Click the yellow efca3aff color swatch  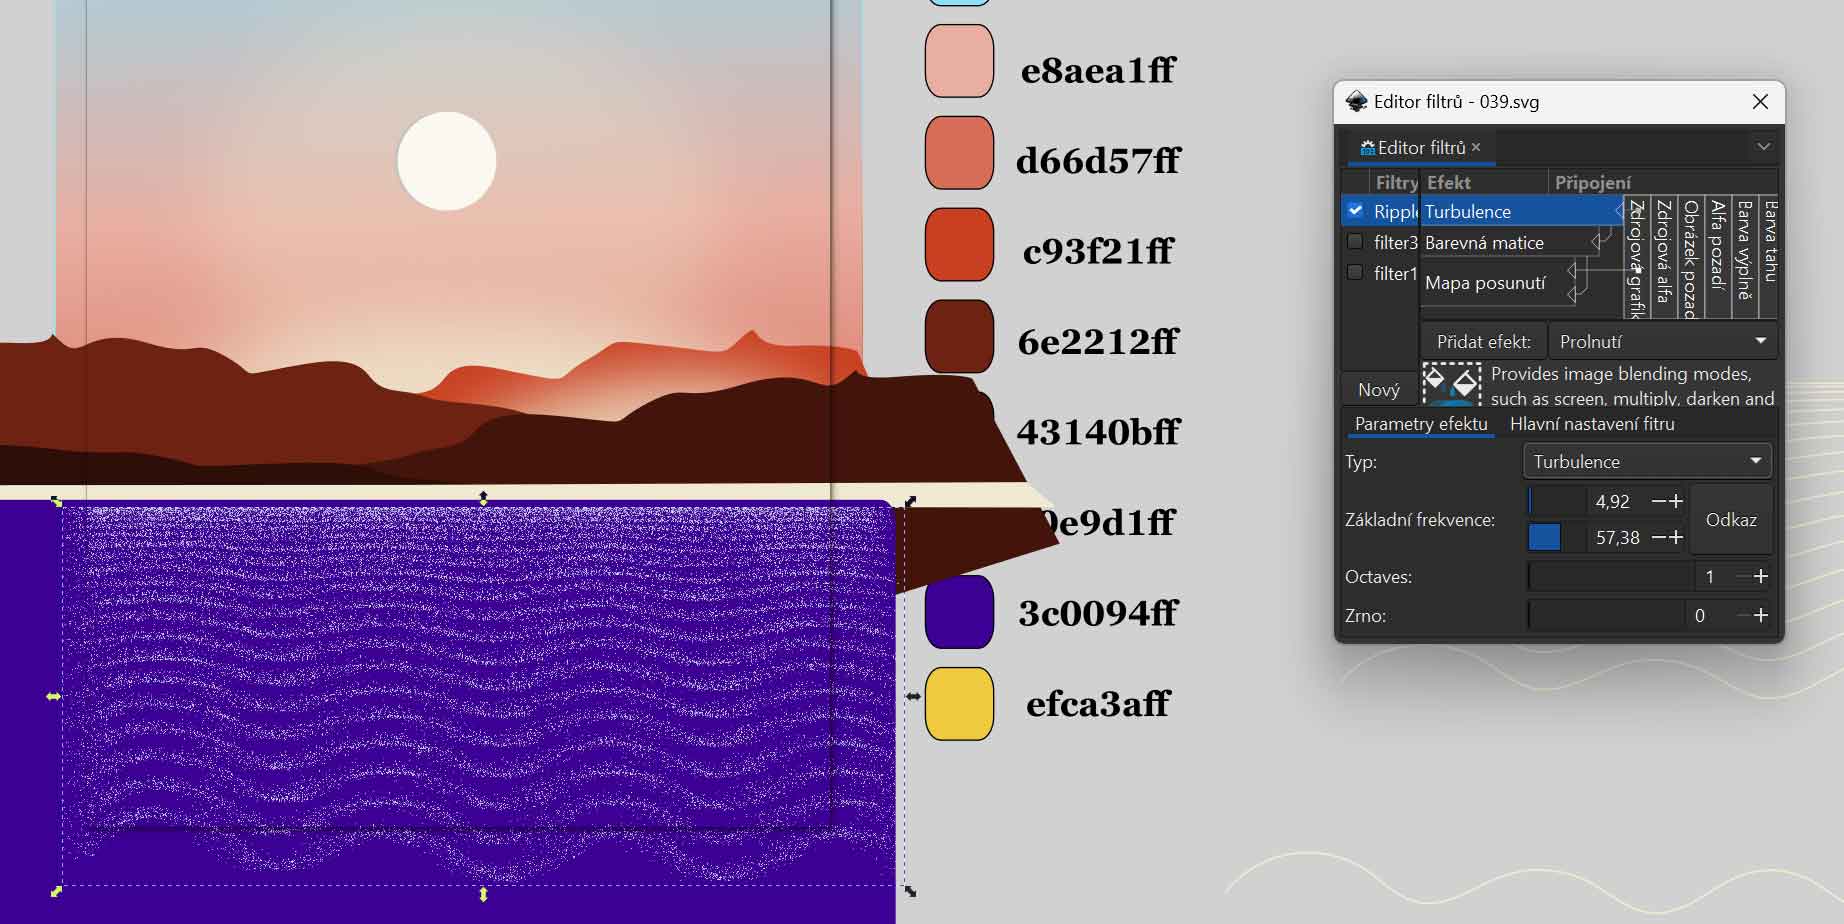pos(959,704)
